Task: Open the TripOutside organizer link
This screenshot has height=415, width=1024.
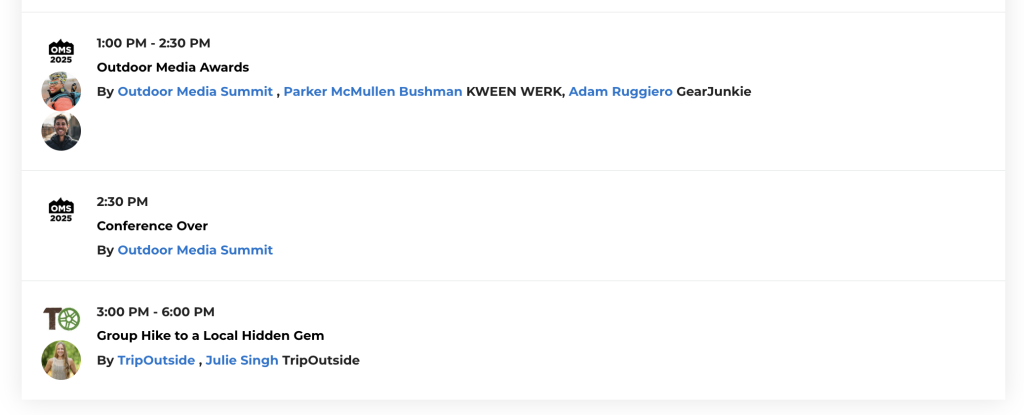Action: [156, 360]
